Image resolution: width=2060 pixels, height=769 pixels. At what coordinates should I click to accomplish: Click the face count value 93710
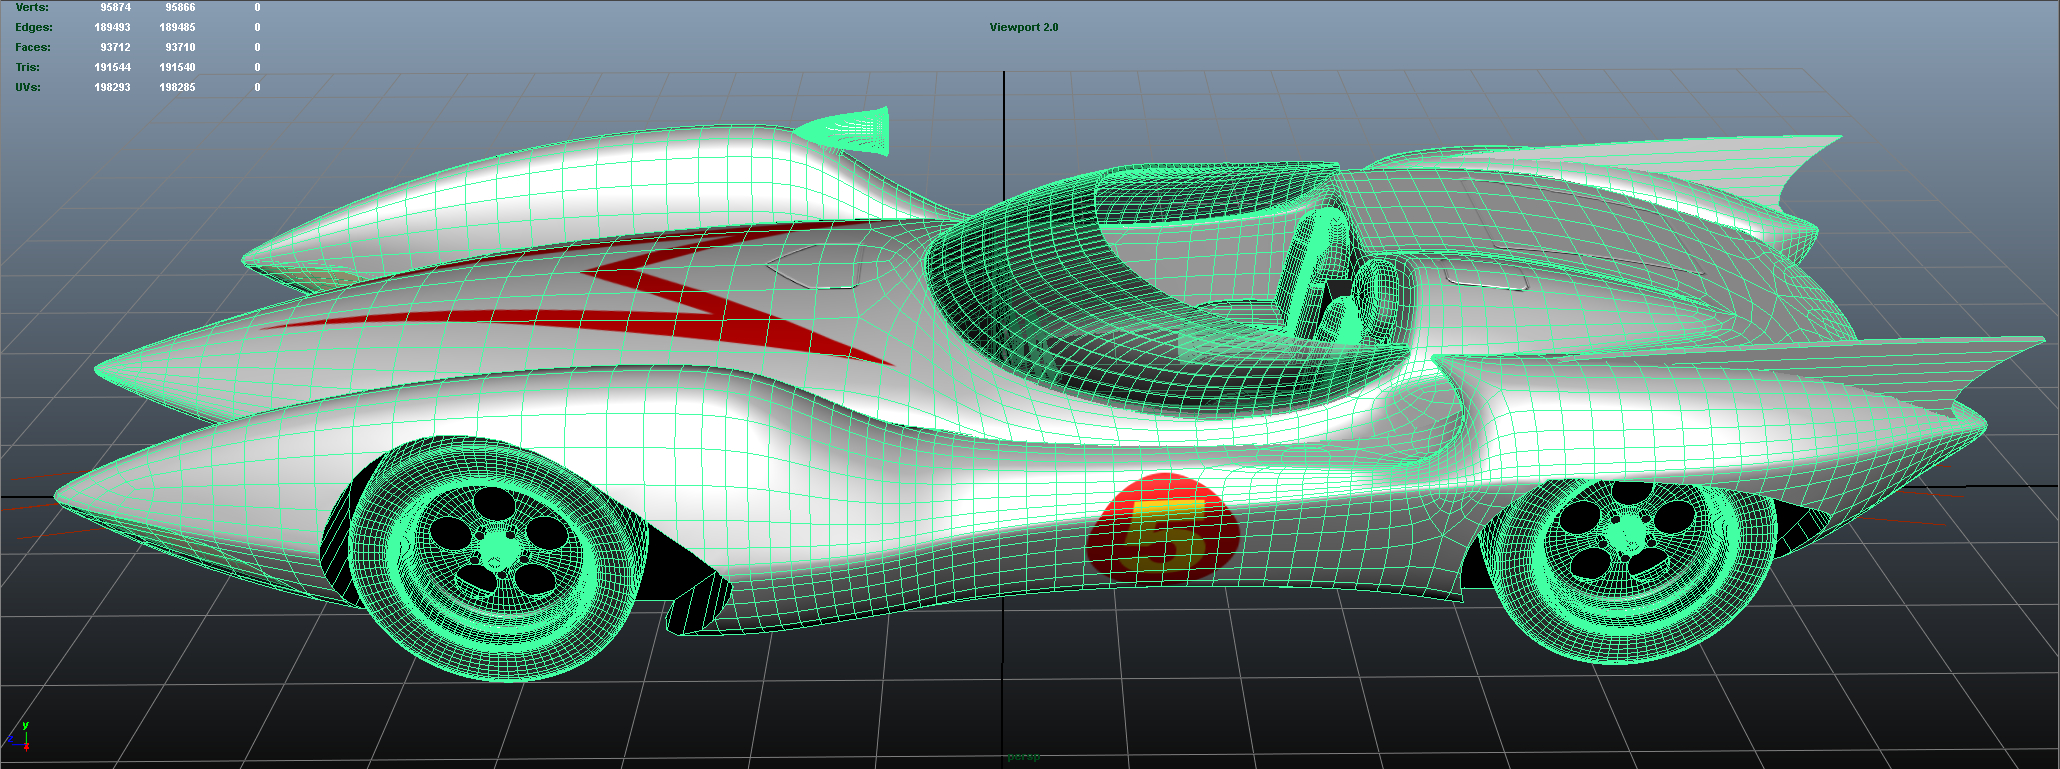tap(180, 47)
